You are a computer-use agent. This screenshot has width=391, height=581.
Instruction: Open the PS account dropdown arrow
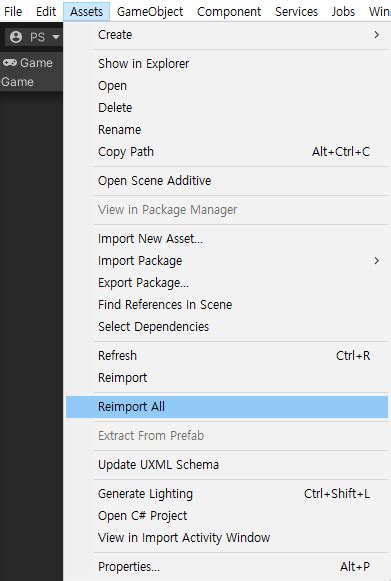coord(56,37)
